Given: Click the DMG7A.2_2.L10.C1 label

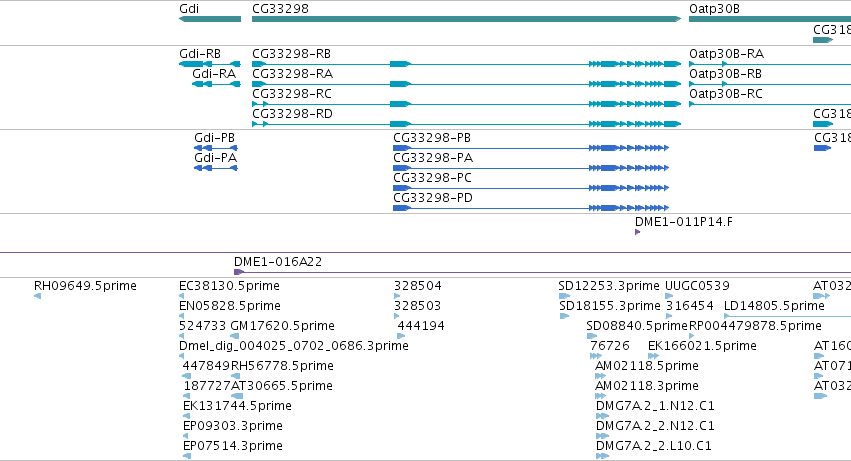Looking at the screenshot, I should point(653,446).
